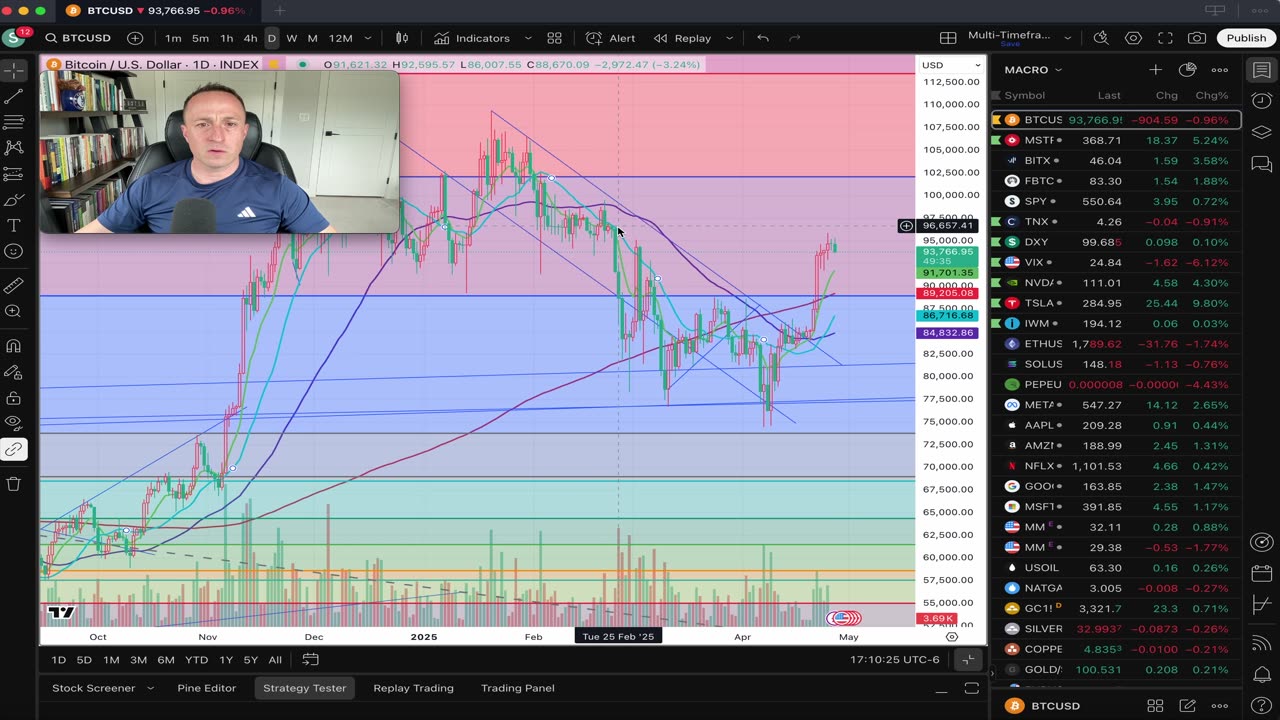Image resolution: width=1280 pixels, height=720 pixels.
Task: Redo the chart action
Action: pyautogui.click(x=795, y=38)
